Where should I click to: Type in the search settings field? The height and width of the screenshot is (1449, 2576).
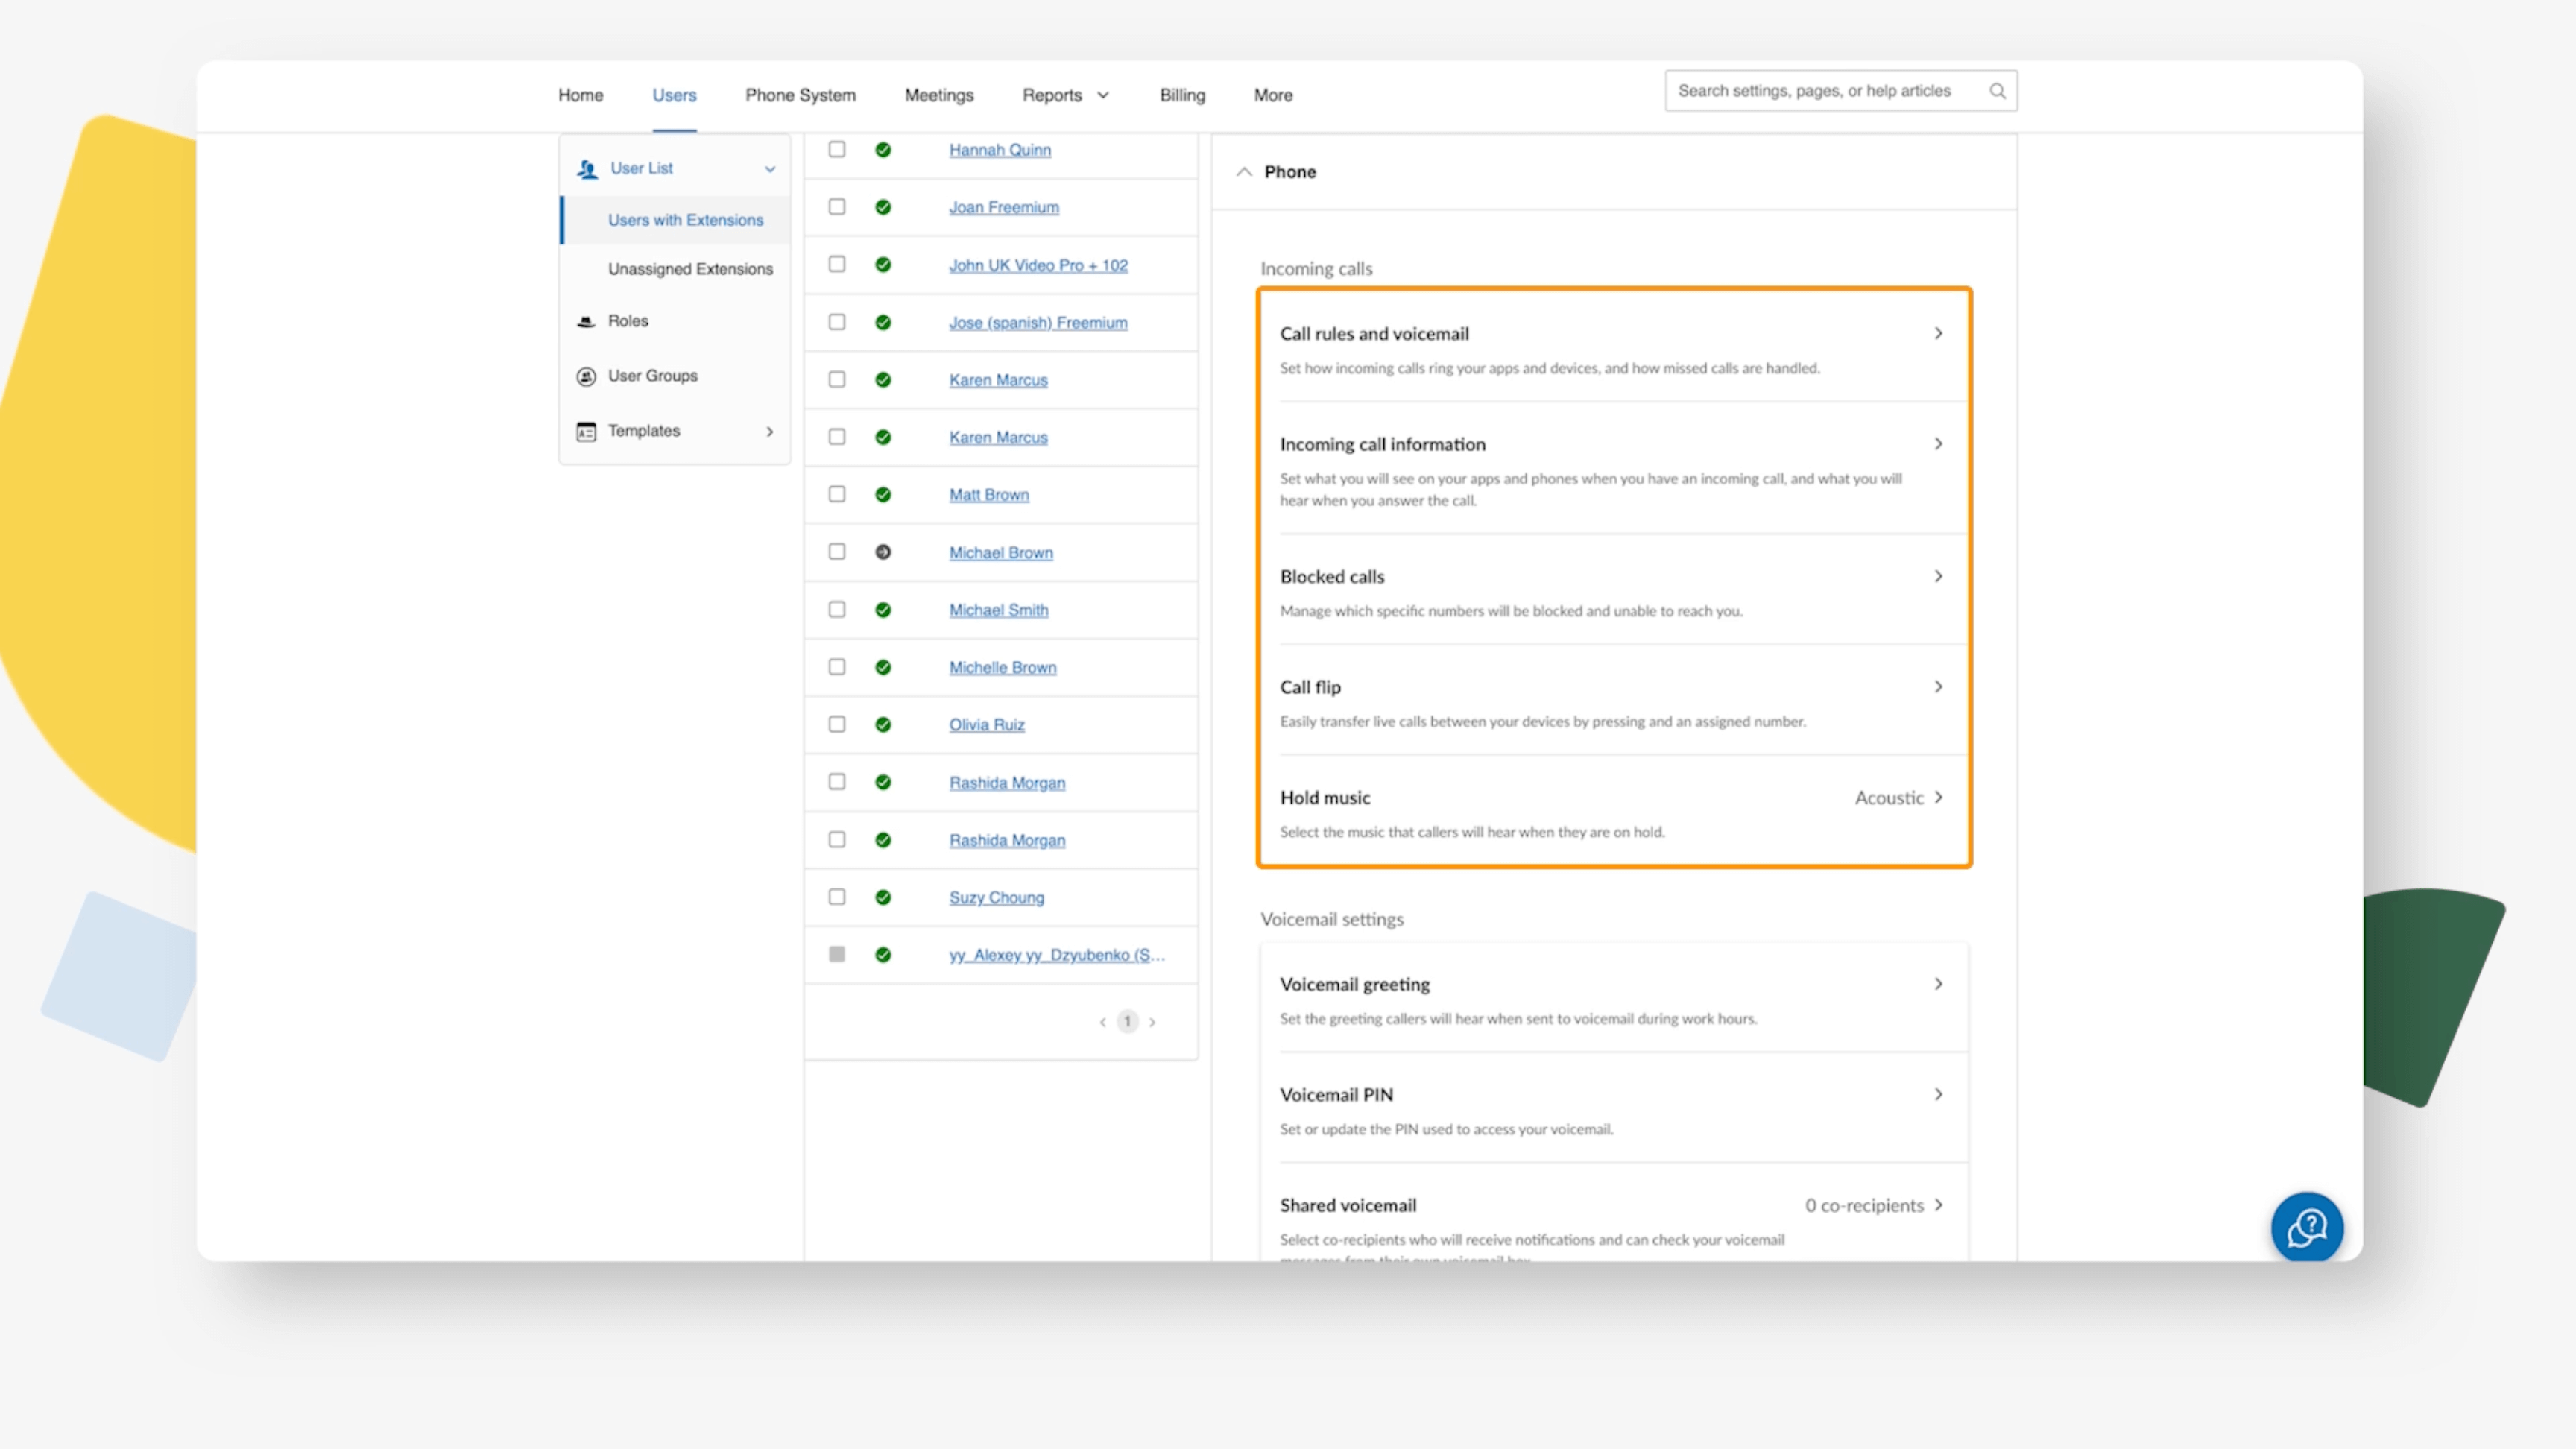[x=1820, y=90]
